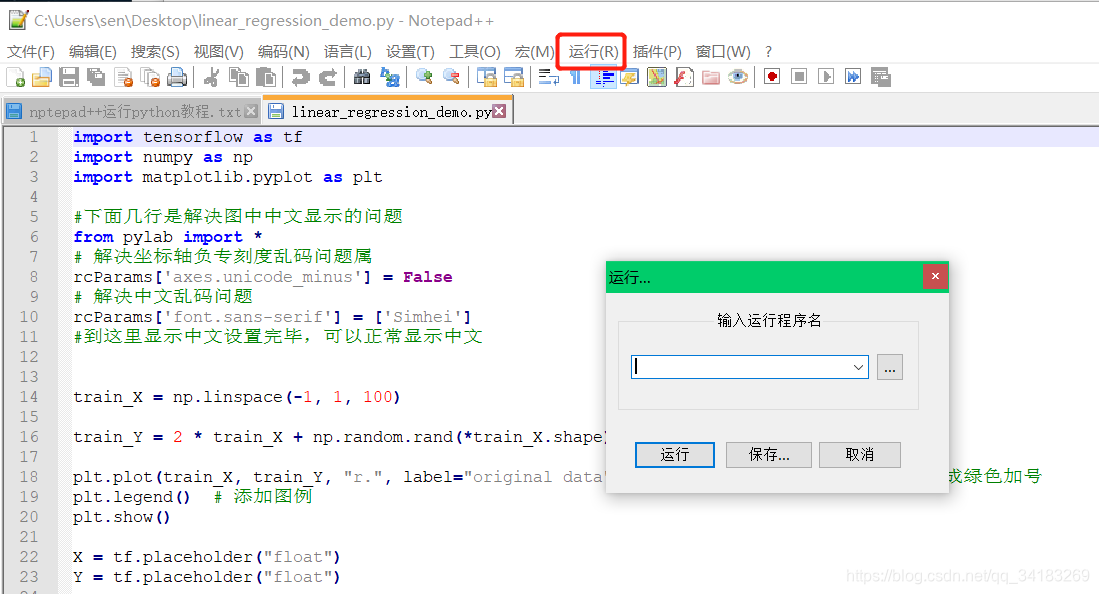Click the Print toolbar icon
This screenshot has width=1099, height=594.
click(x=176, y=77)
